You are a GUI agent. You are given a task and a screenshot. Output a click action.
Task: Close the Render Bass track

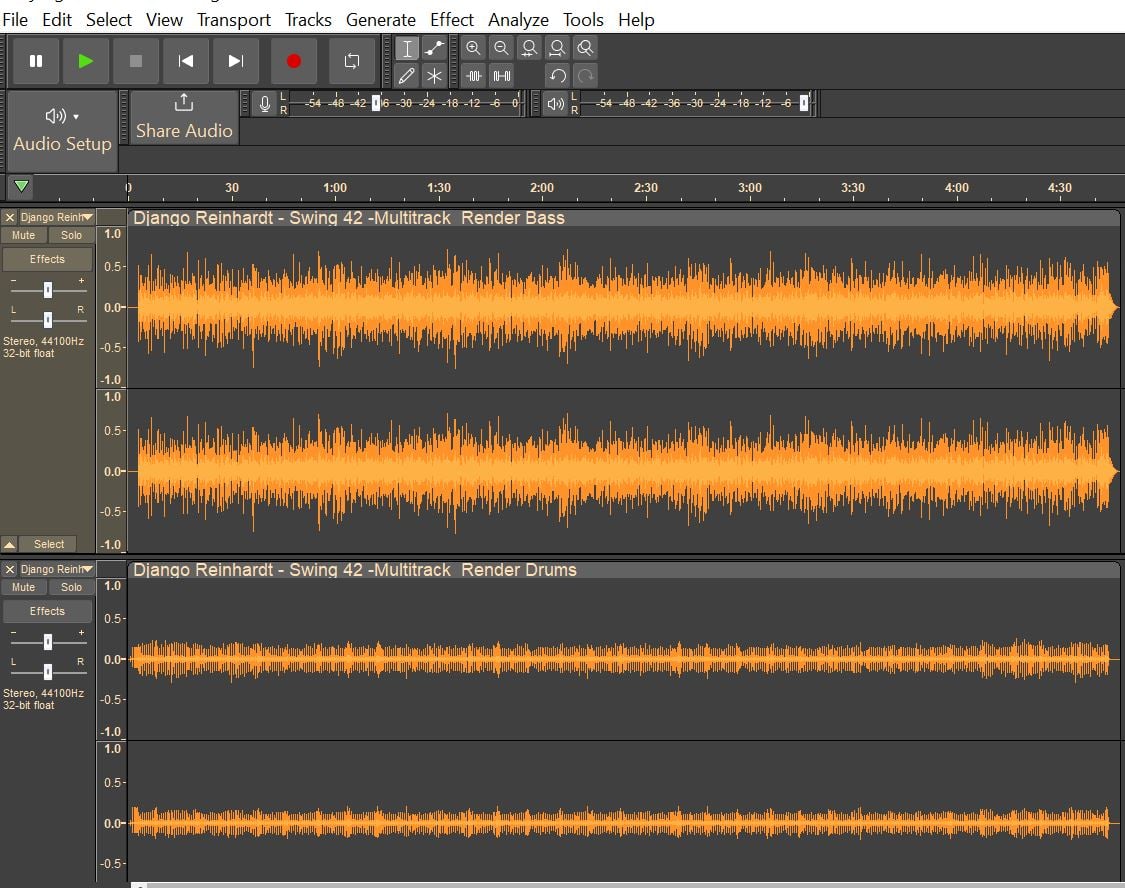tap(9, 217)
